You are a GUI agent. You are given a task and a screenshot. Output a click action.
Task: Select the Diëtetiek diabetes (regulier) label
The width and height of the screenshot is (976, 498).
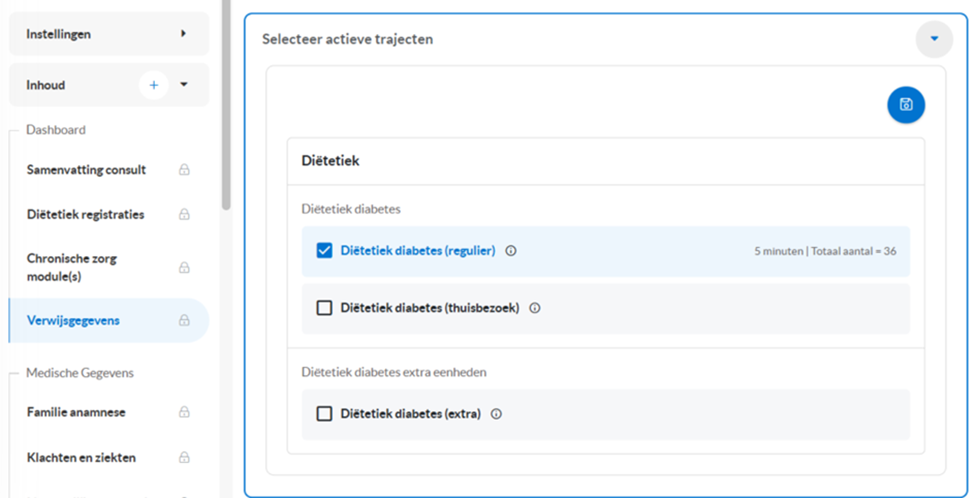point(418,251)
